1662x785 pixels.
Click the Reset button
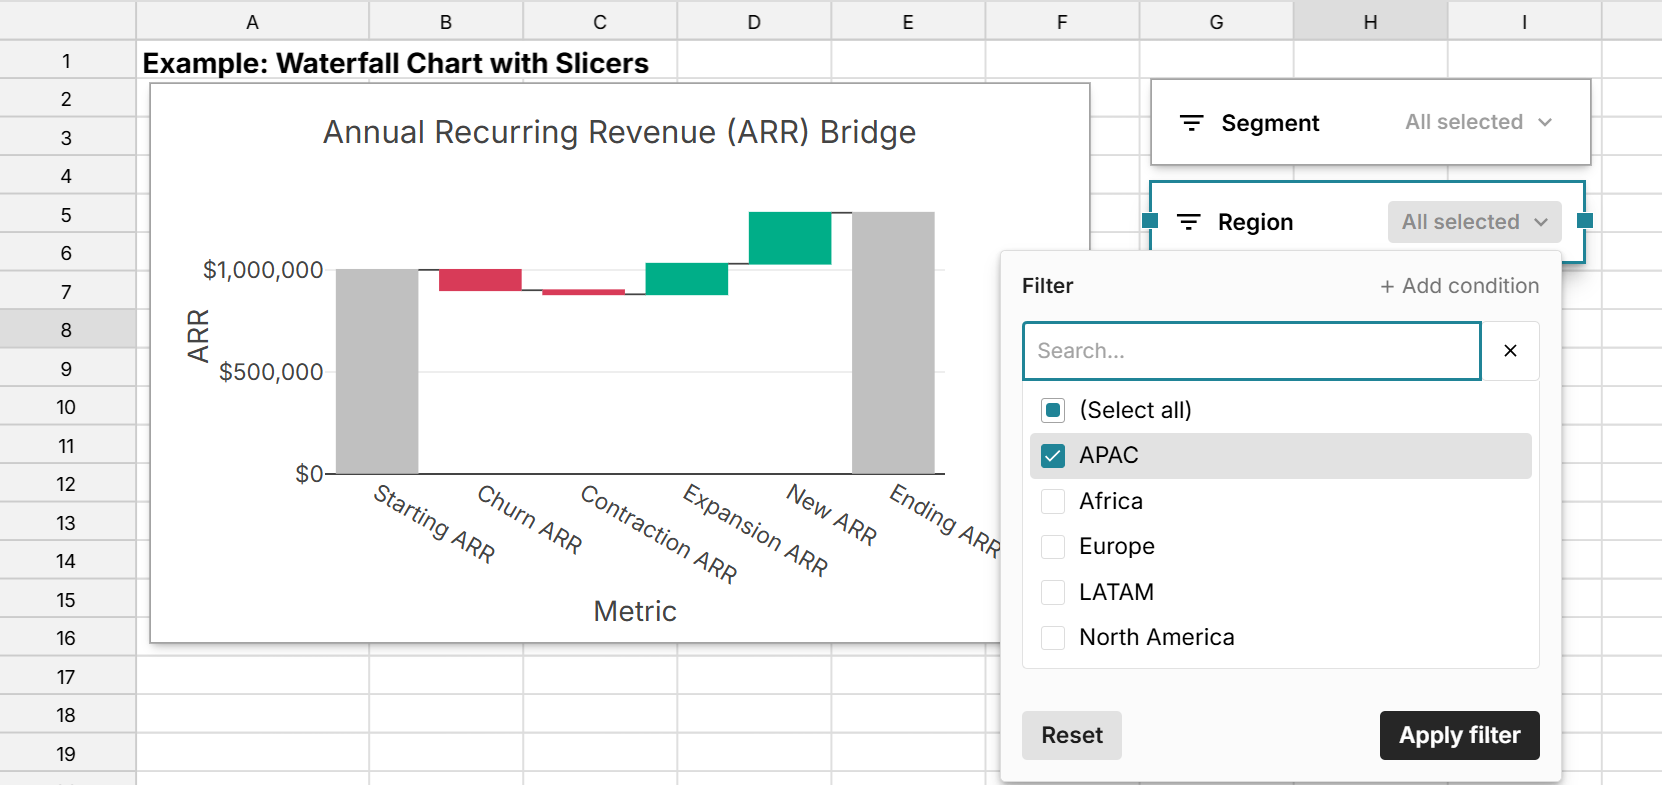[x=1071, y=735]
